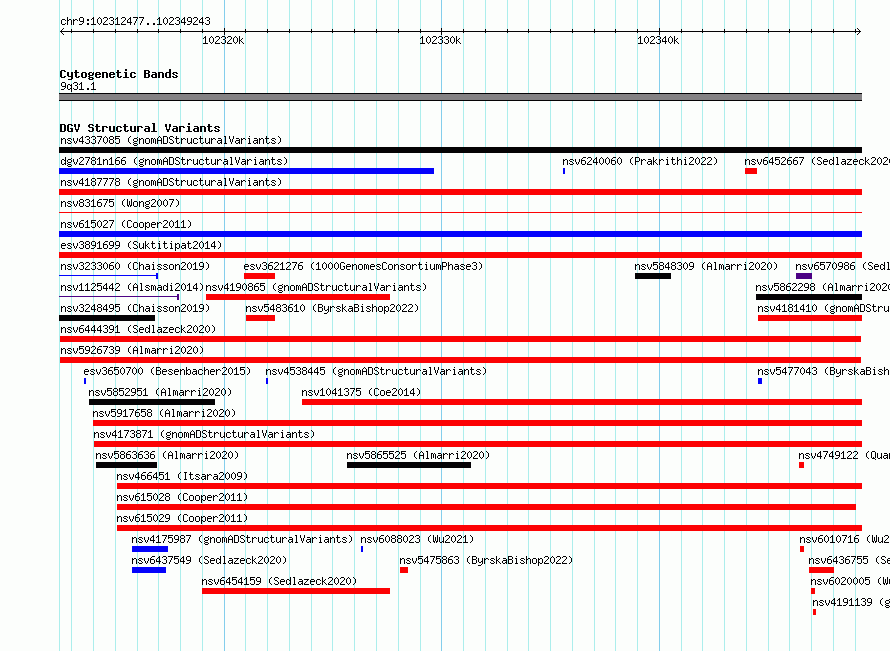The image size is (890, 651).
Task: Click the nsv6444391 (Sedlazeck2020) label
Action: [x=138, y=329]
